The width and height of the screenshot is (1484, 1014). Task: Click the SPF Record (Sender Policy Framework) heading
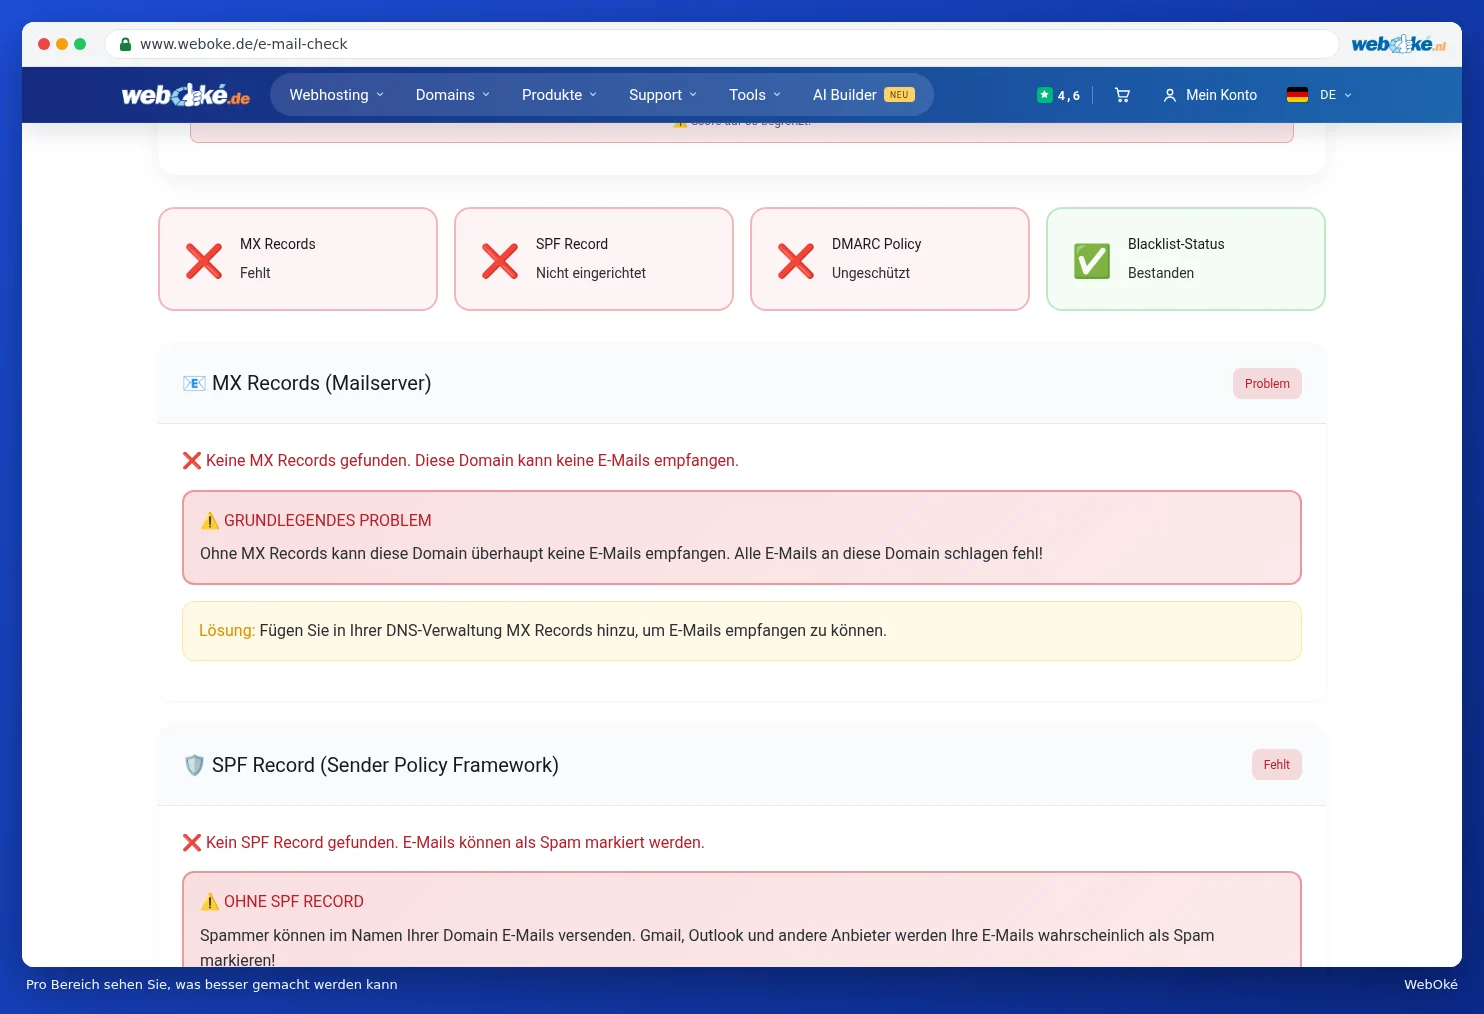[x=385, y=765]
